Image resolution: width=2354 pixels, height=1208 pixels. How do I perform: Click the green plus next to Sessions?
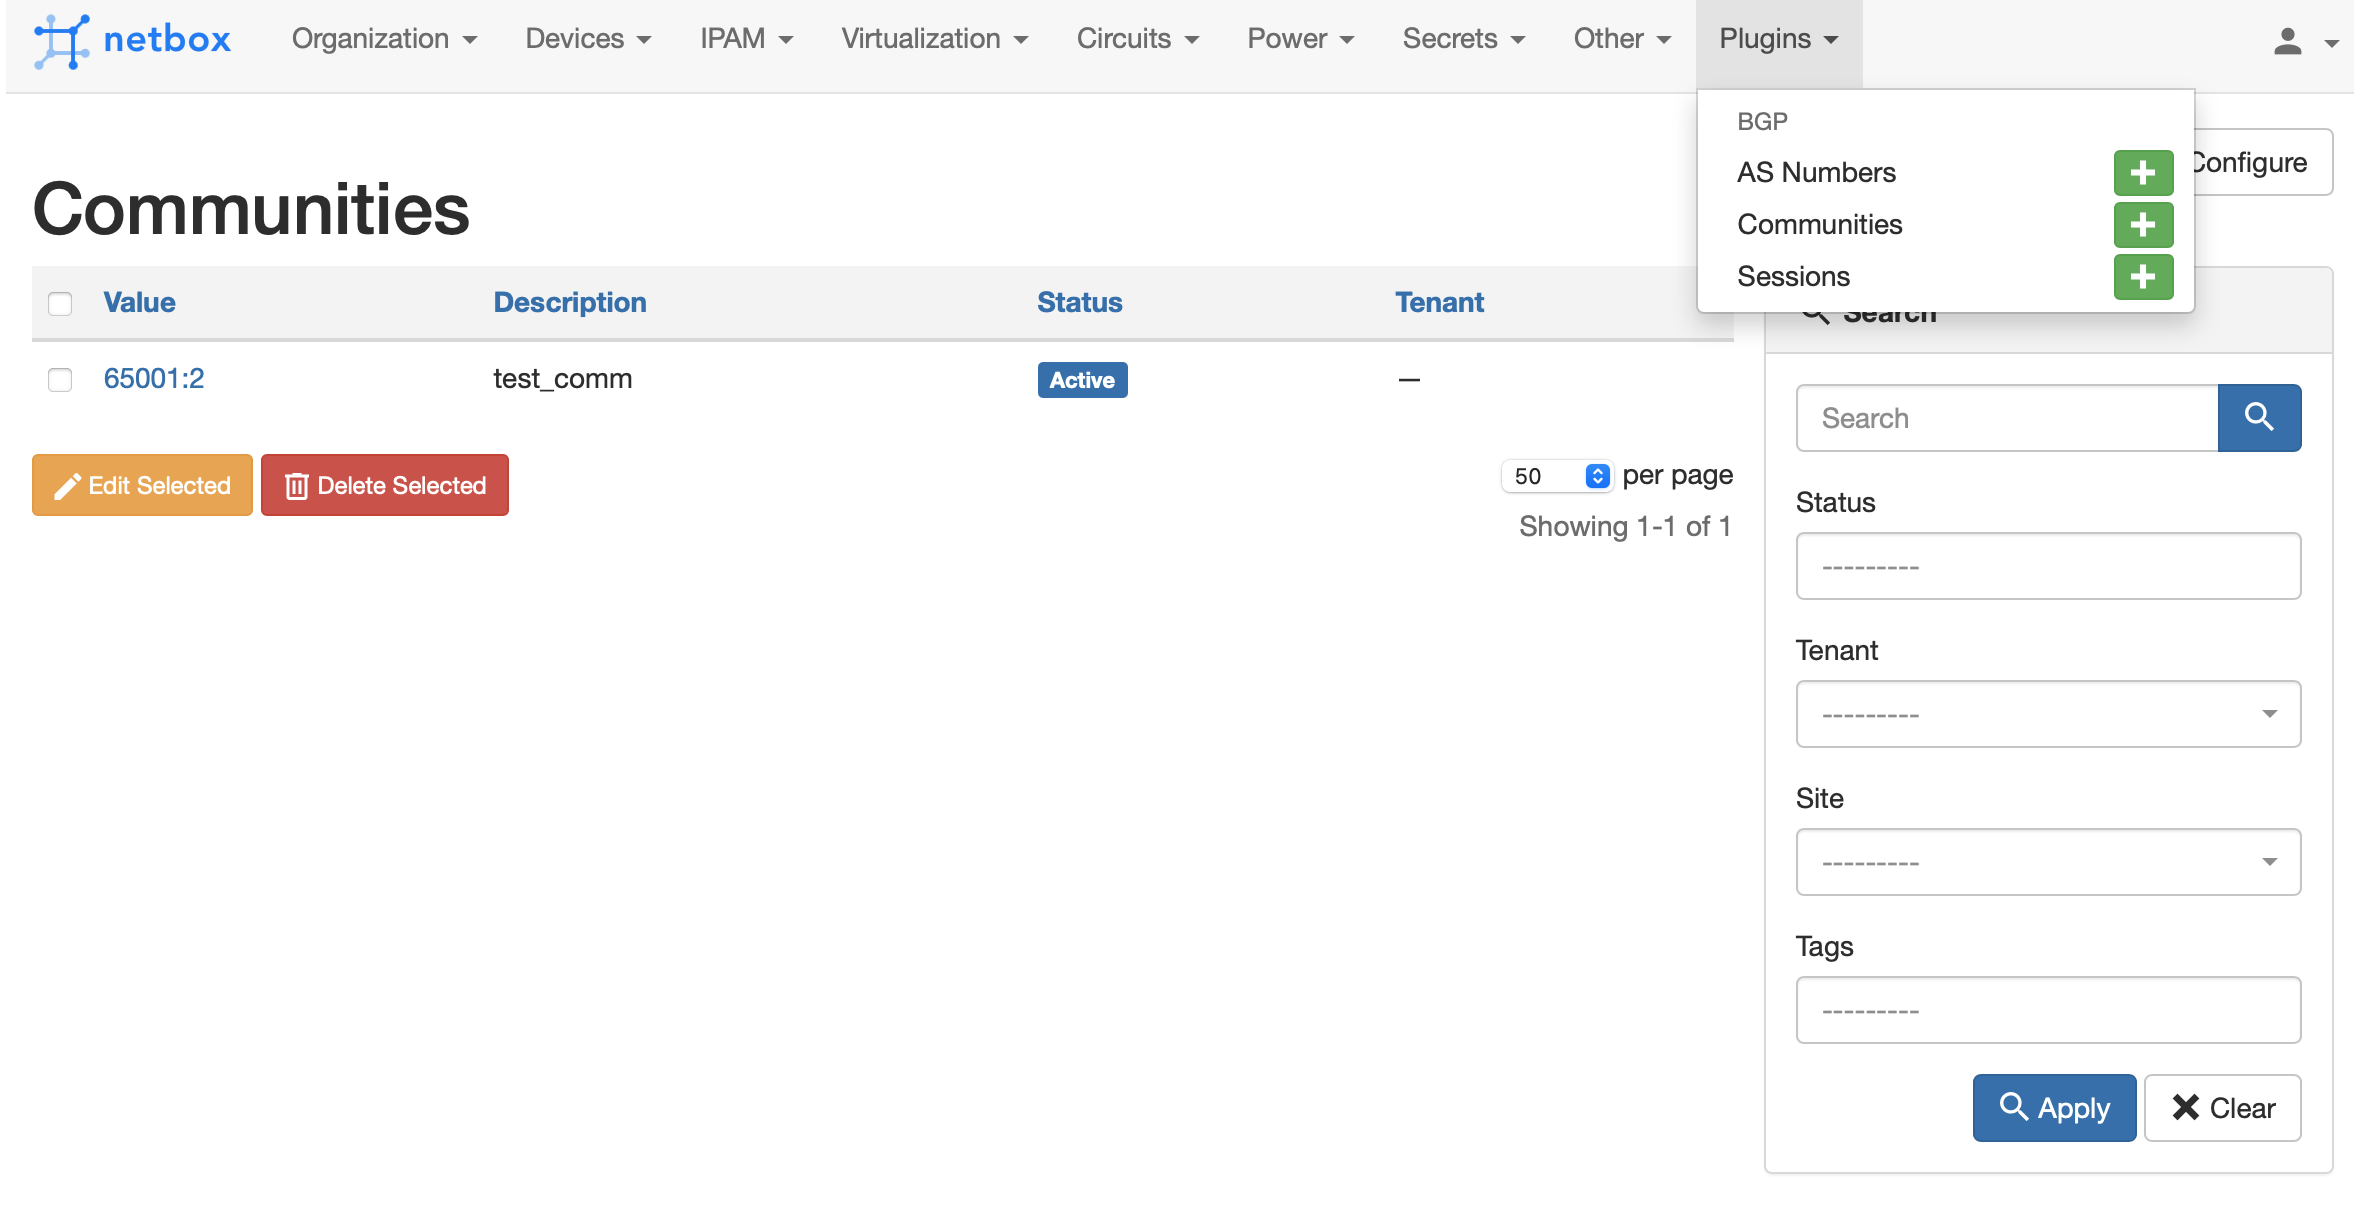point(2142,277)
